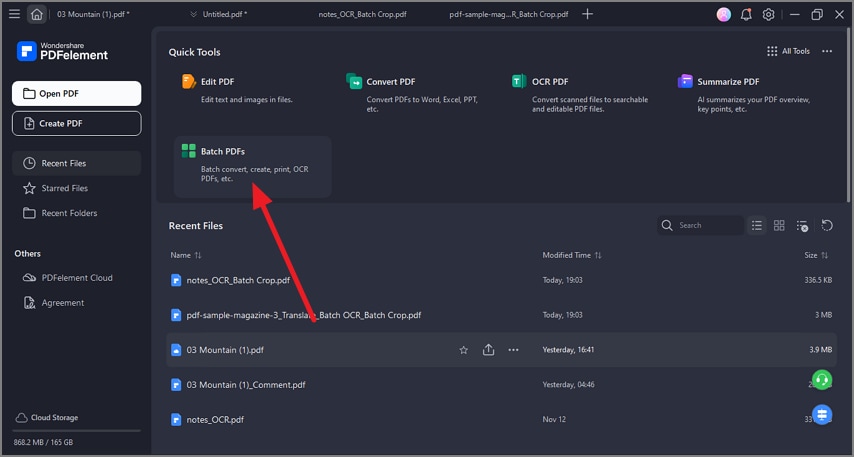Click the share icon for 03 Mountain (1).pdf
Image resolution: width=854 pixels, height=457 pixels.
tap(488, 350)
